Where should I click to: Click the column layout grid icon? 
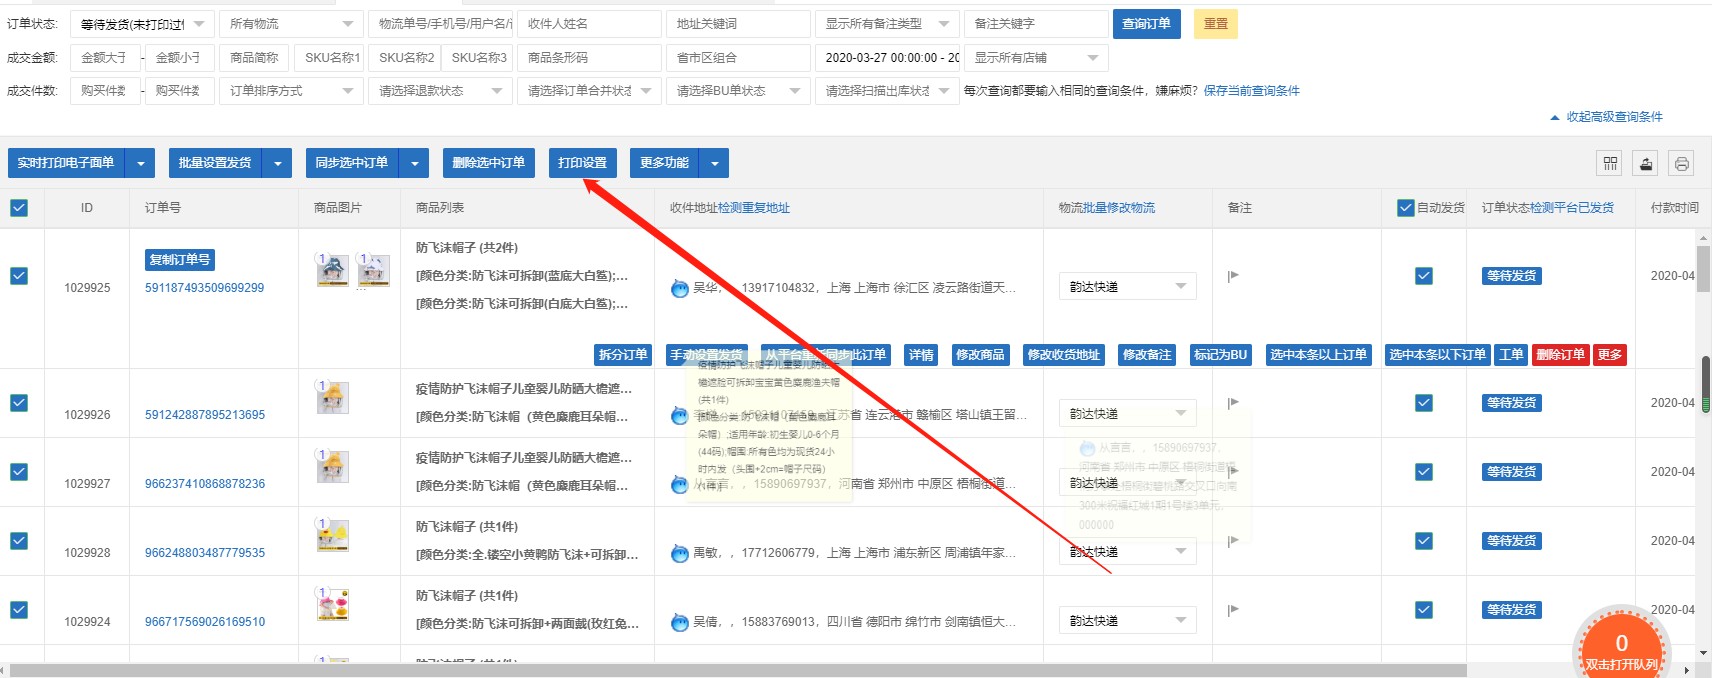click(x=1610, y=164)
